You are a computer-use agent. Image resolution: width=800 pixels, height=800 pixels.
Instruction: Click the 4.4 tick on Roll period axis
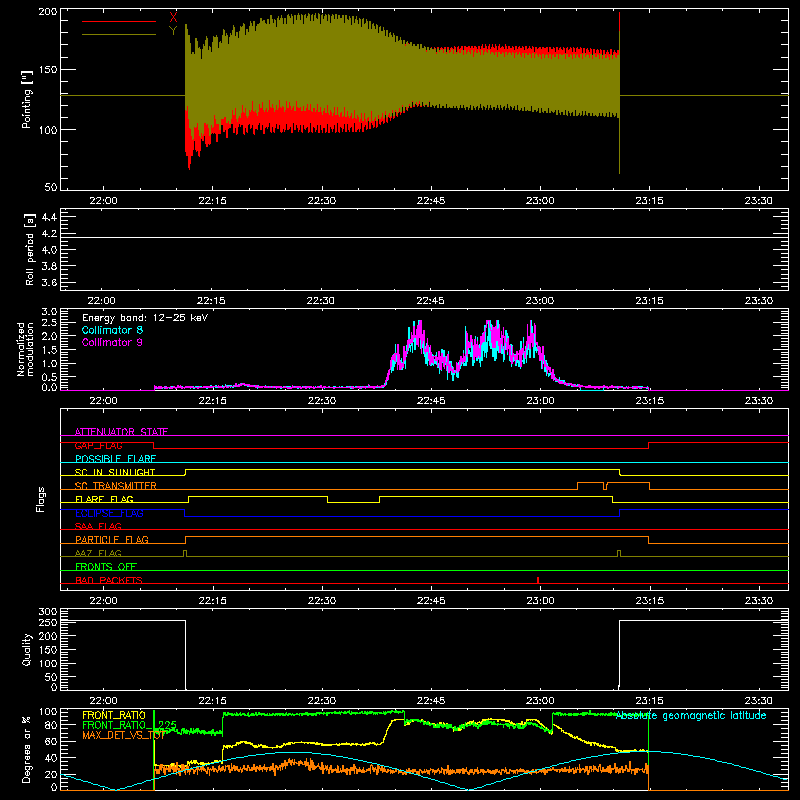coord(49,217)
